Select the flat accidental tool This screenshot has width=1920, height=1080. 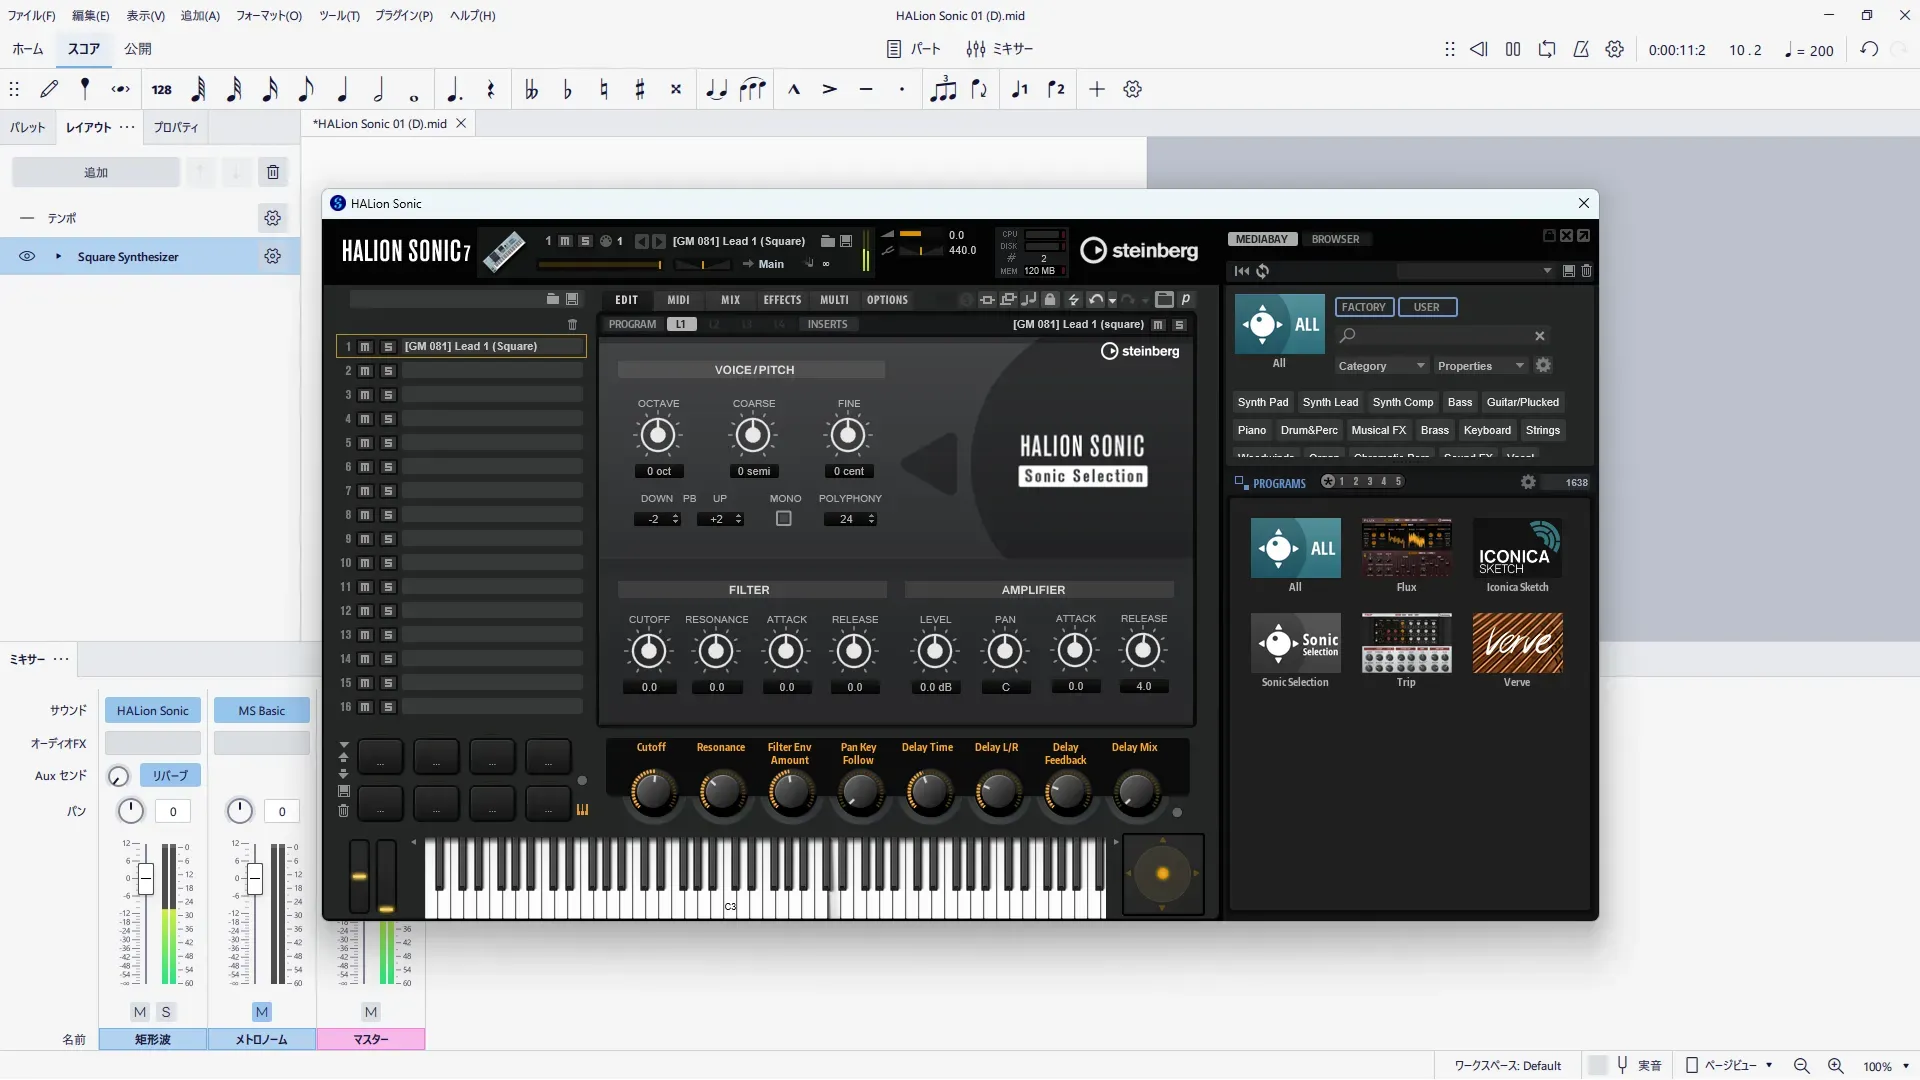568,90
